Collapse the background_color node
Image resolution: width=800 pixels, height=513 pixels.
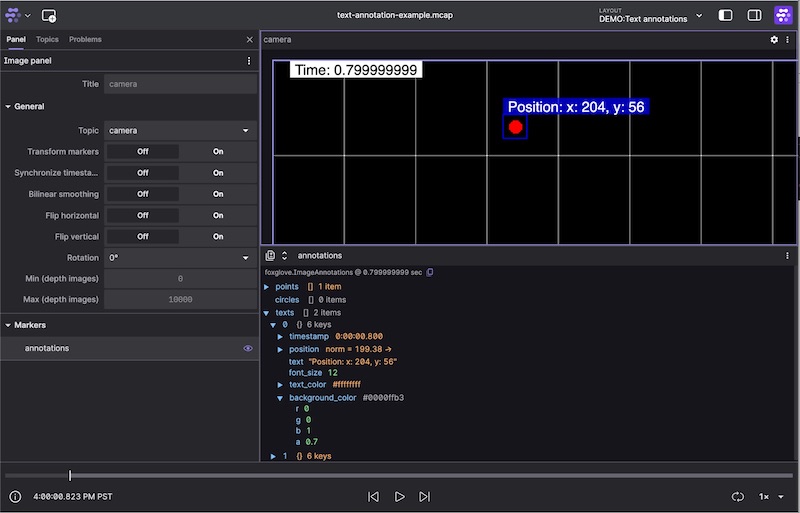click(280, 398)
